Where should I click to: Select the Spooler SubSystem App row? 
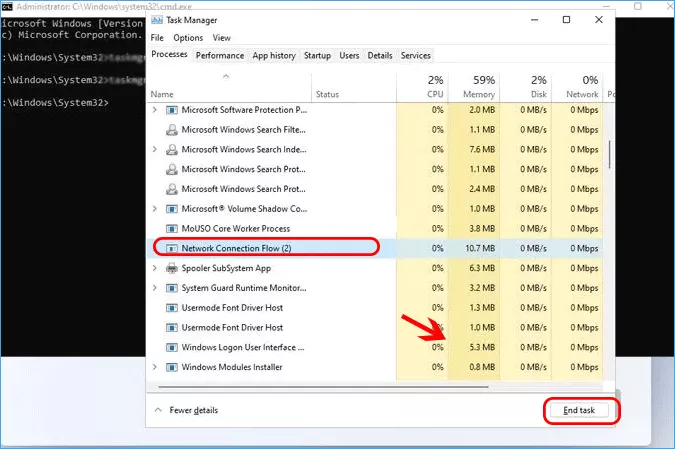pos(375,269)
